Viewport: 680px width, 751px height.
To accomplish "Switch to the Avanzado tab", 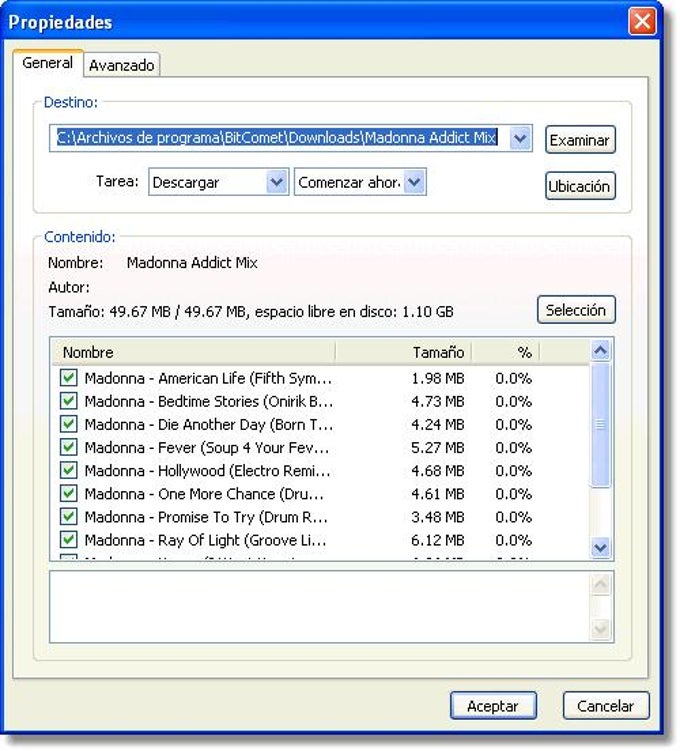I will click(122, 65).
